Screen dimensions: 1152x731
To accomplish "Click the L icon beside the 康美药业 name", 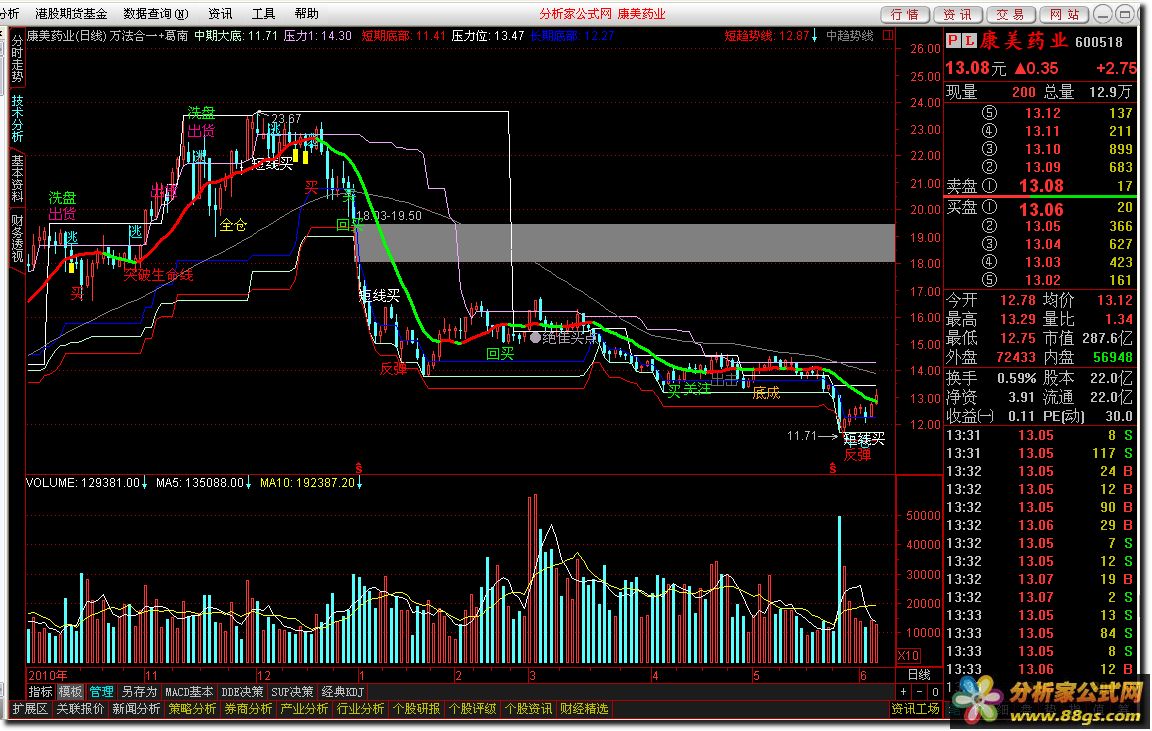I will (x=969, y=41).
